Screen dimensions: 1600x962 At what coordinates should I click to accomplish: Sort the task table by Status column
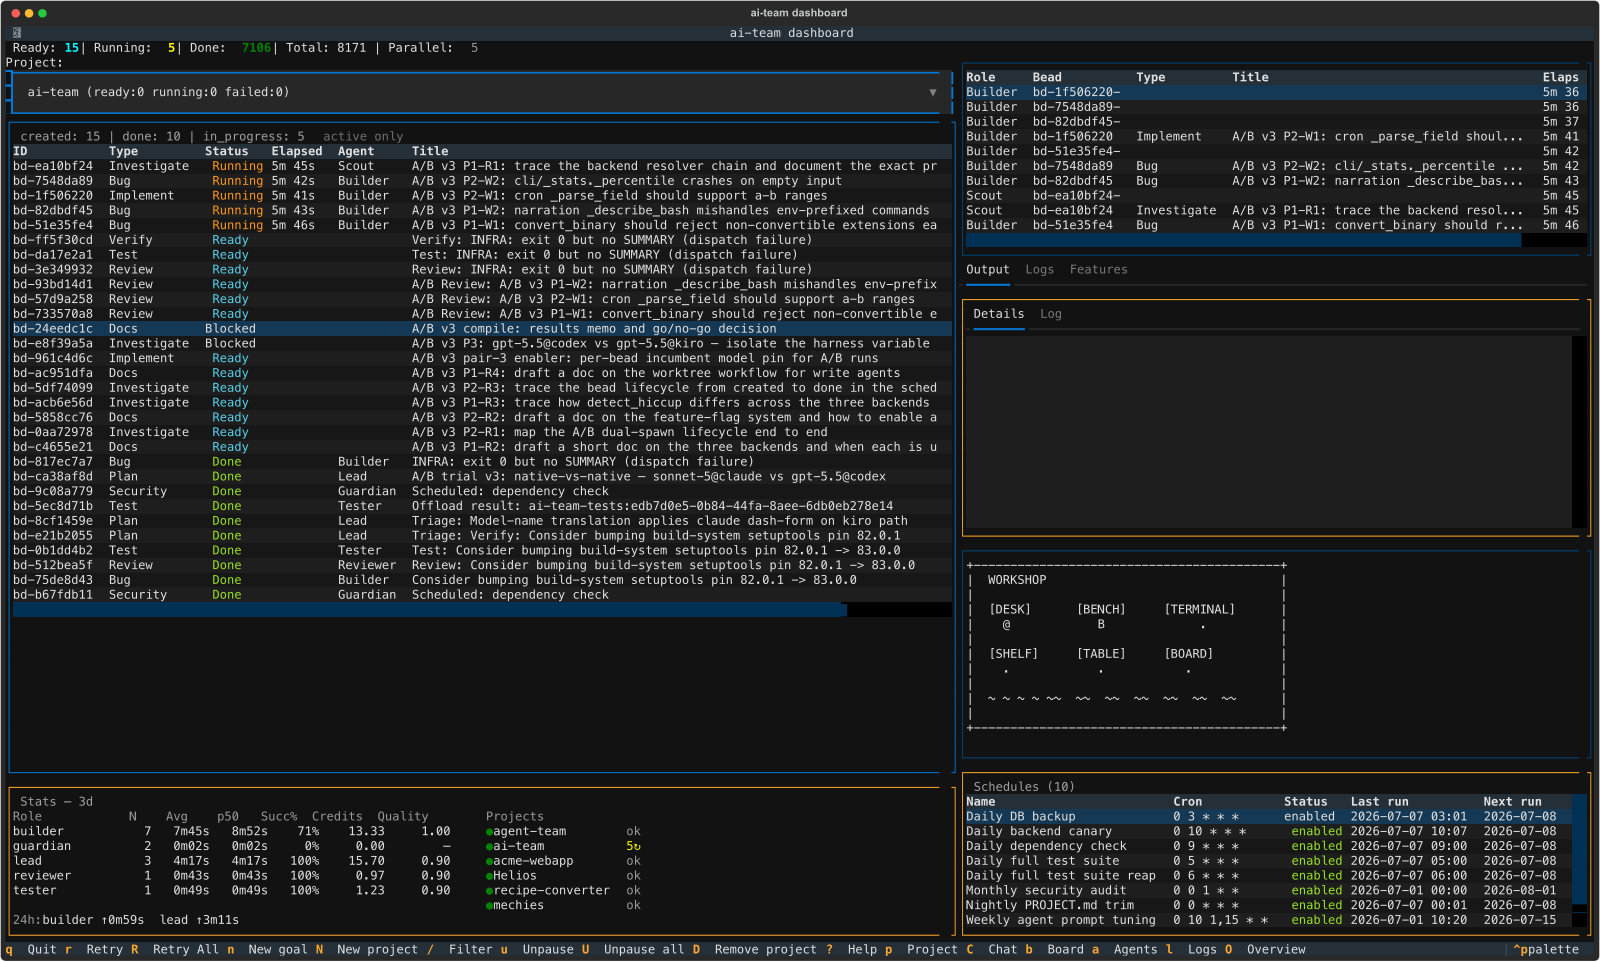click(226, 151)
